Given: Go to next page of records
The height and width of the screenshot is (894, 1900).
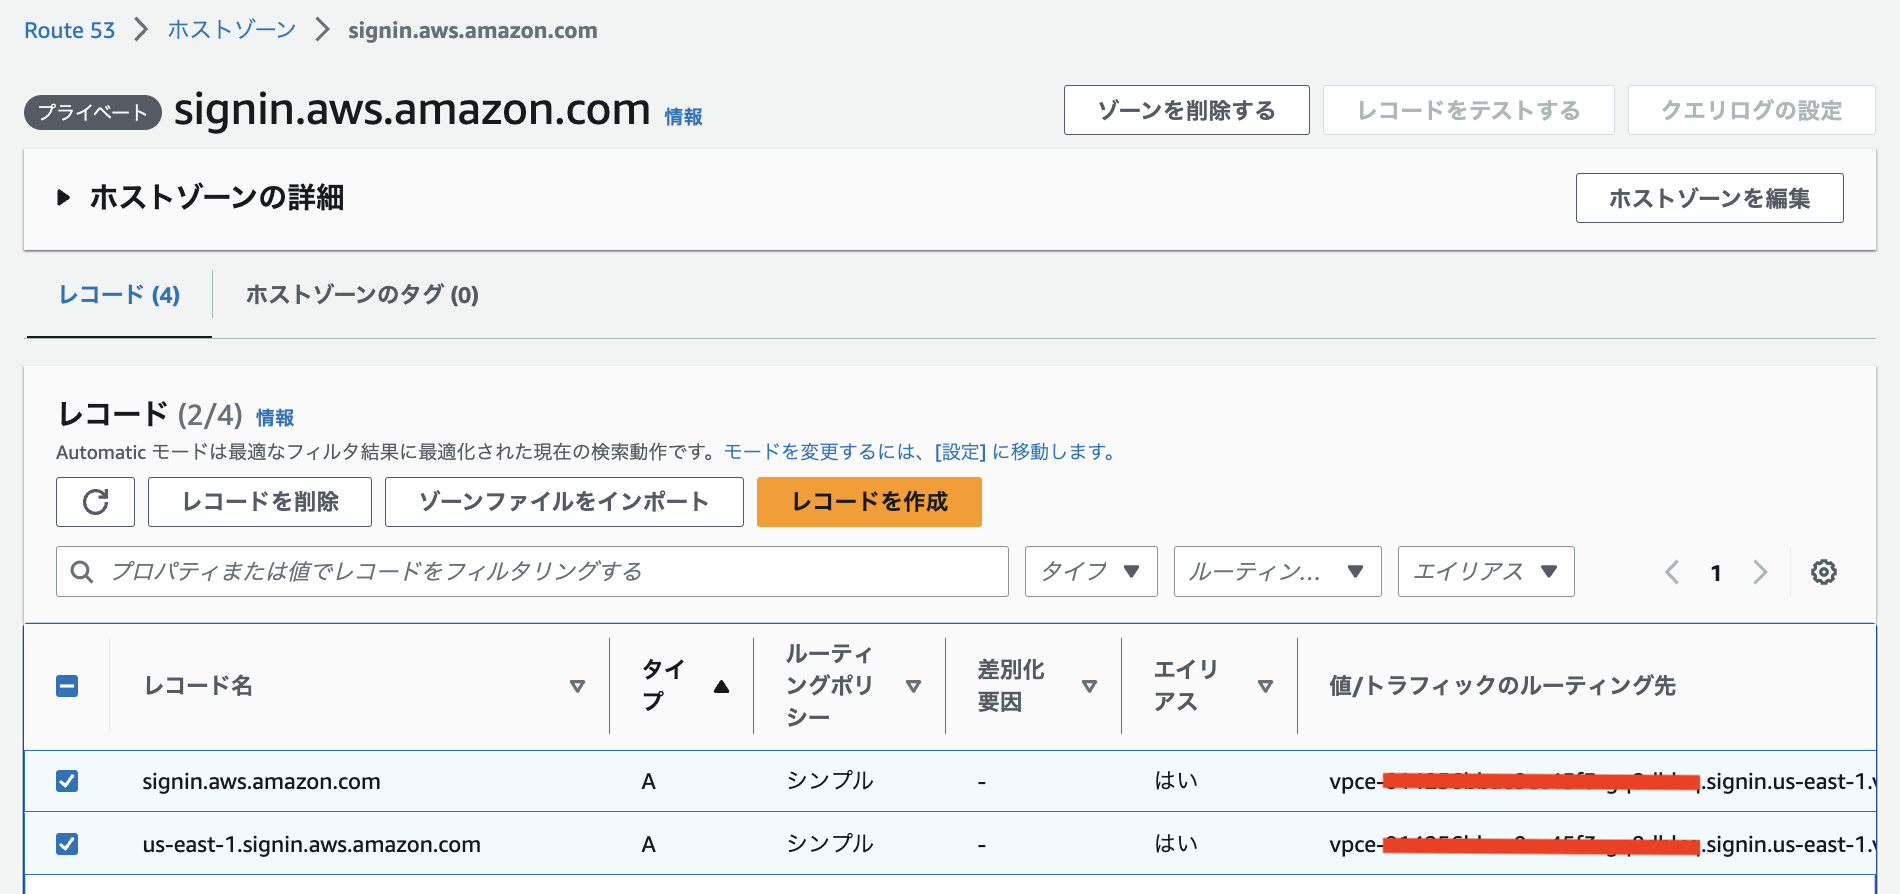Looking at the screenshot, I should (1760, 572).
